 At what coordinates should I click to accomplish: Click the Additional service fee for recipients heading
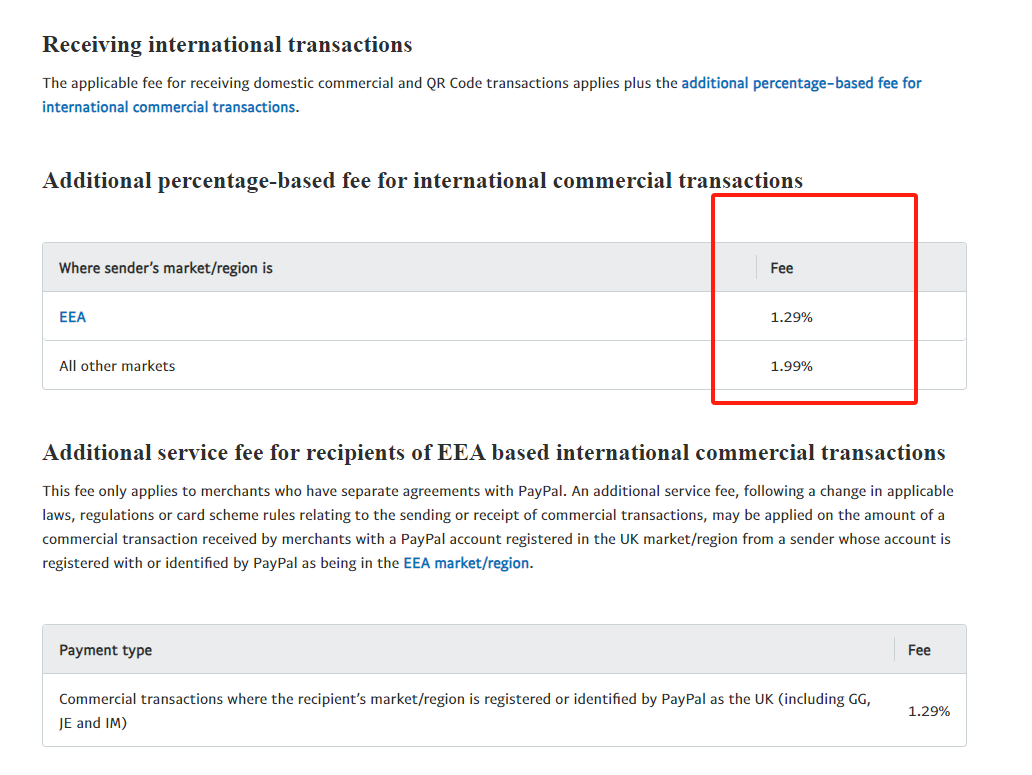coord(494,453)
